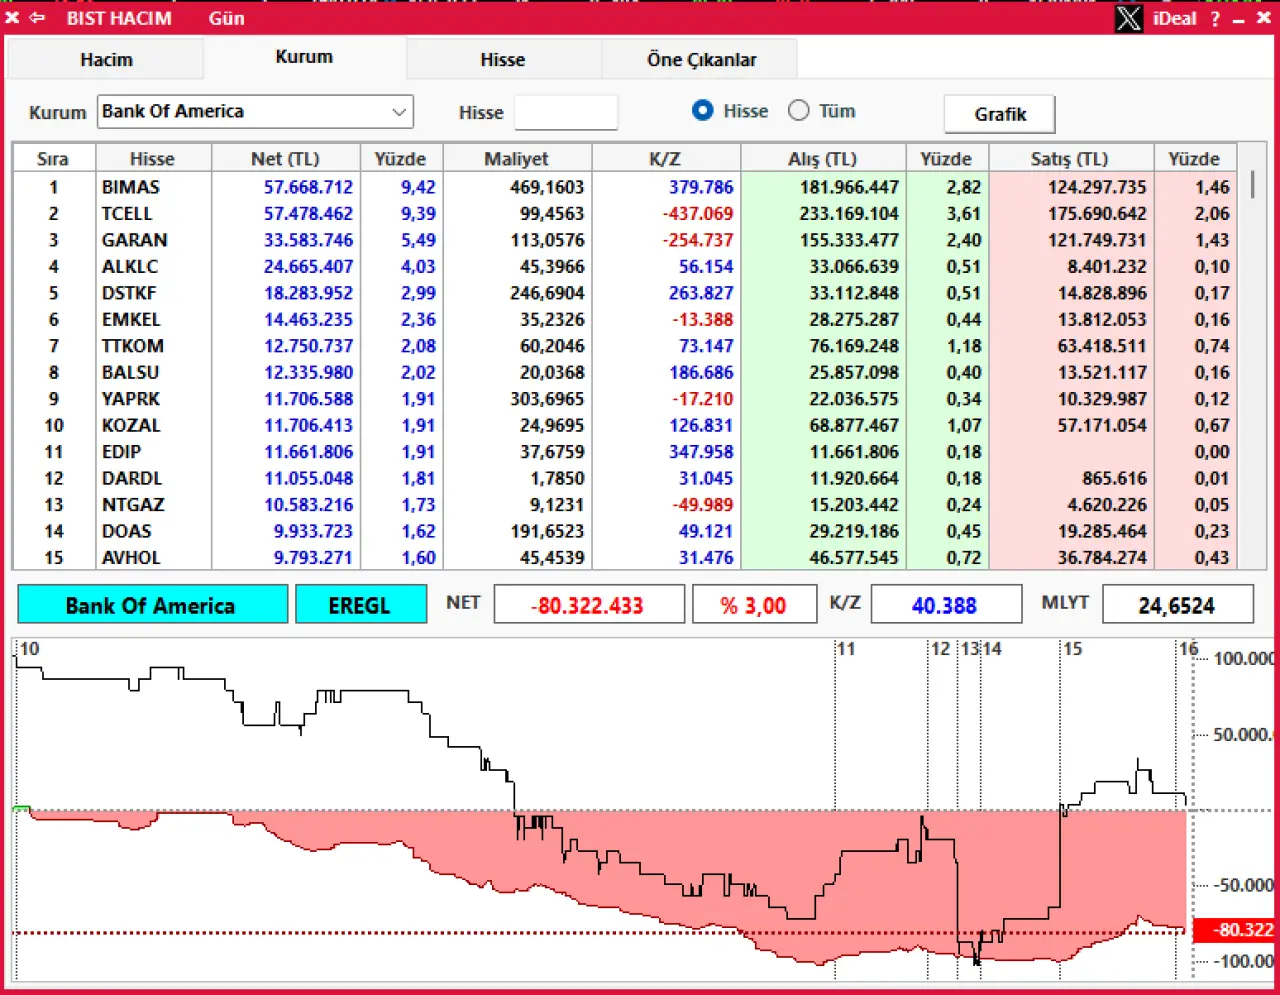
Task: Select the TCELL row
Action: coord(625,214)
